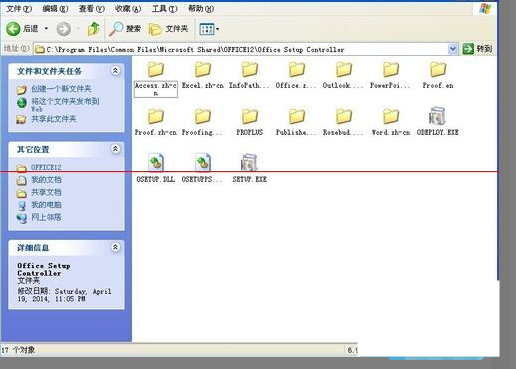Toggle the Folders (文件夹) pane
Viewport: 516px width, 369px height.
[168, 29]
